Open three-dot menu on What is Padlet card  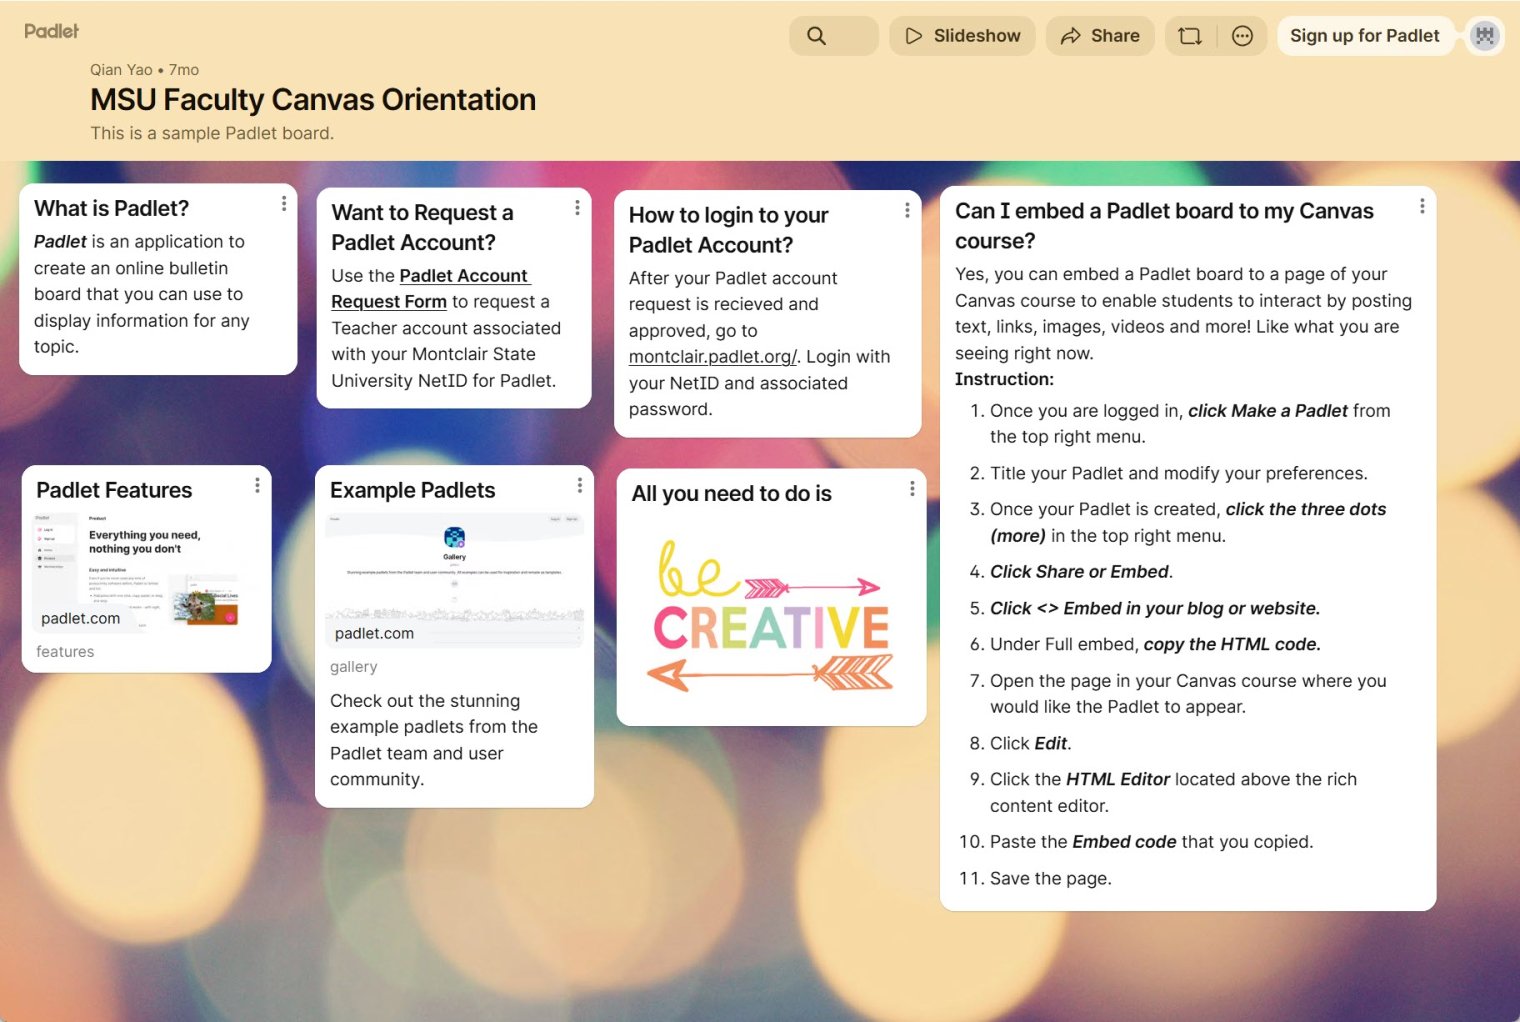[x=284, y=203]
